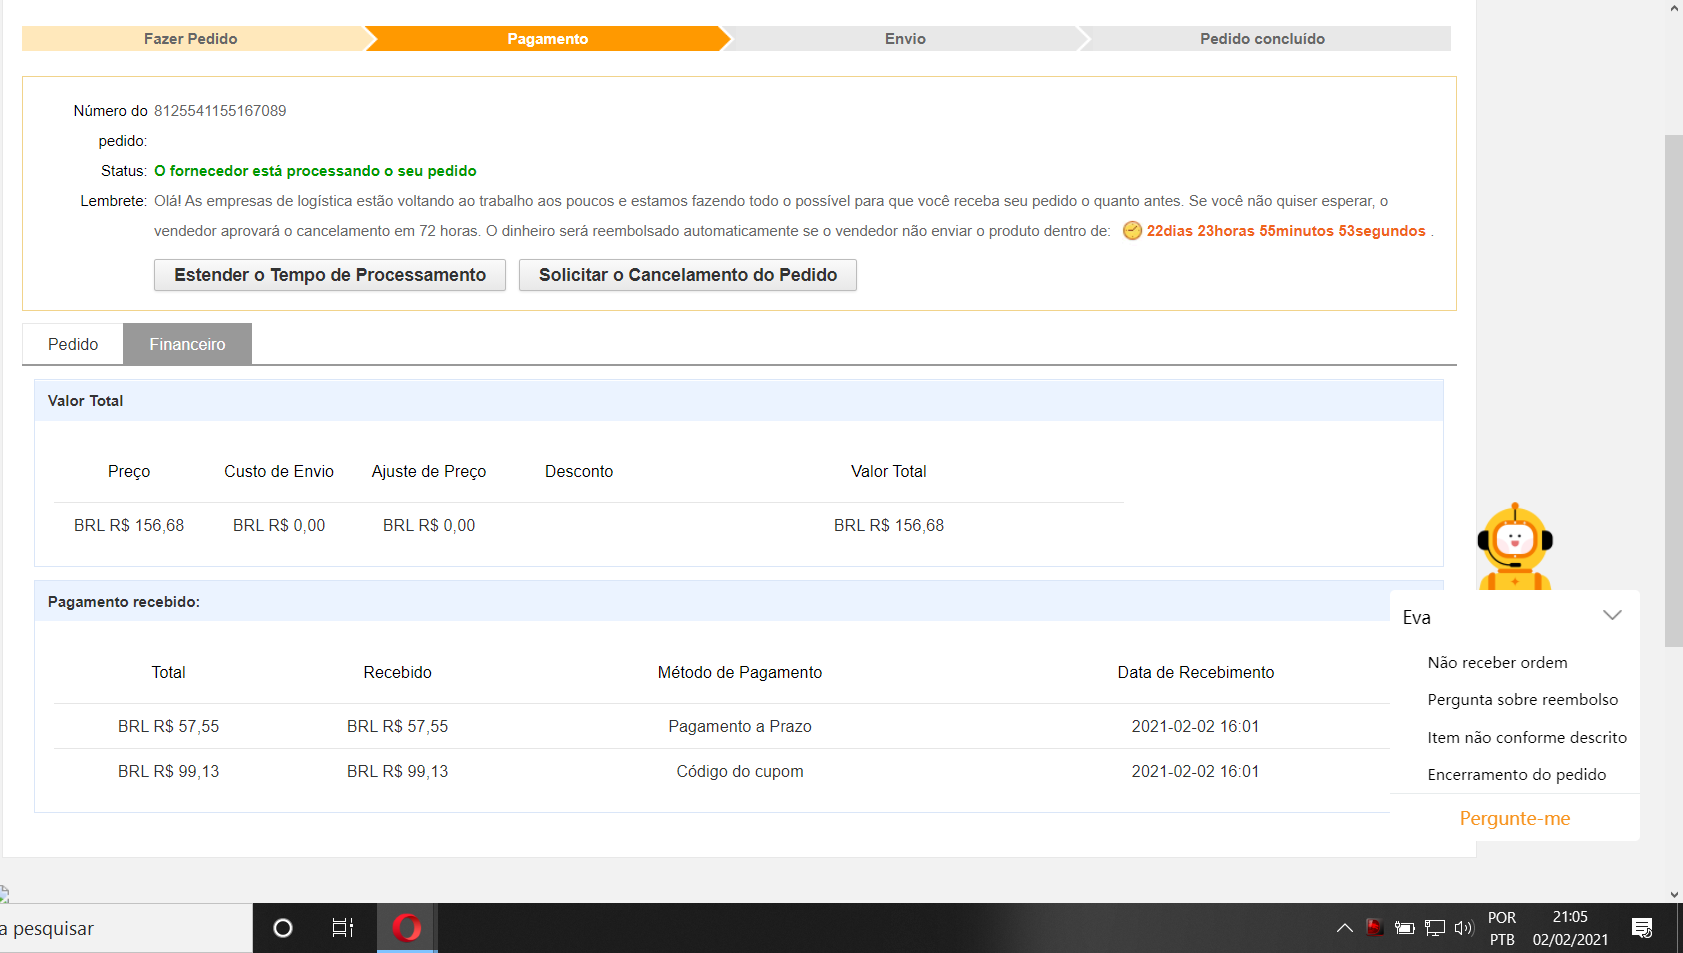Open the taskbar clock and date
The image size is (1683, 953).
[x=1570, y=928]
